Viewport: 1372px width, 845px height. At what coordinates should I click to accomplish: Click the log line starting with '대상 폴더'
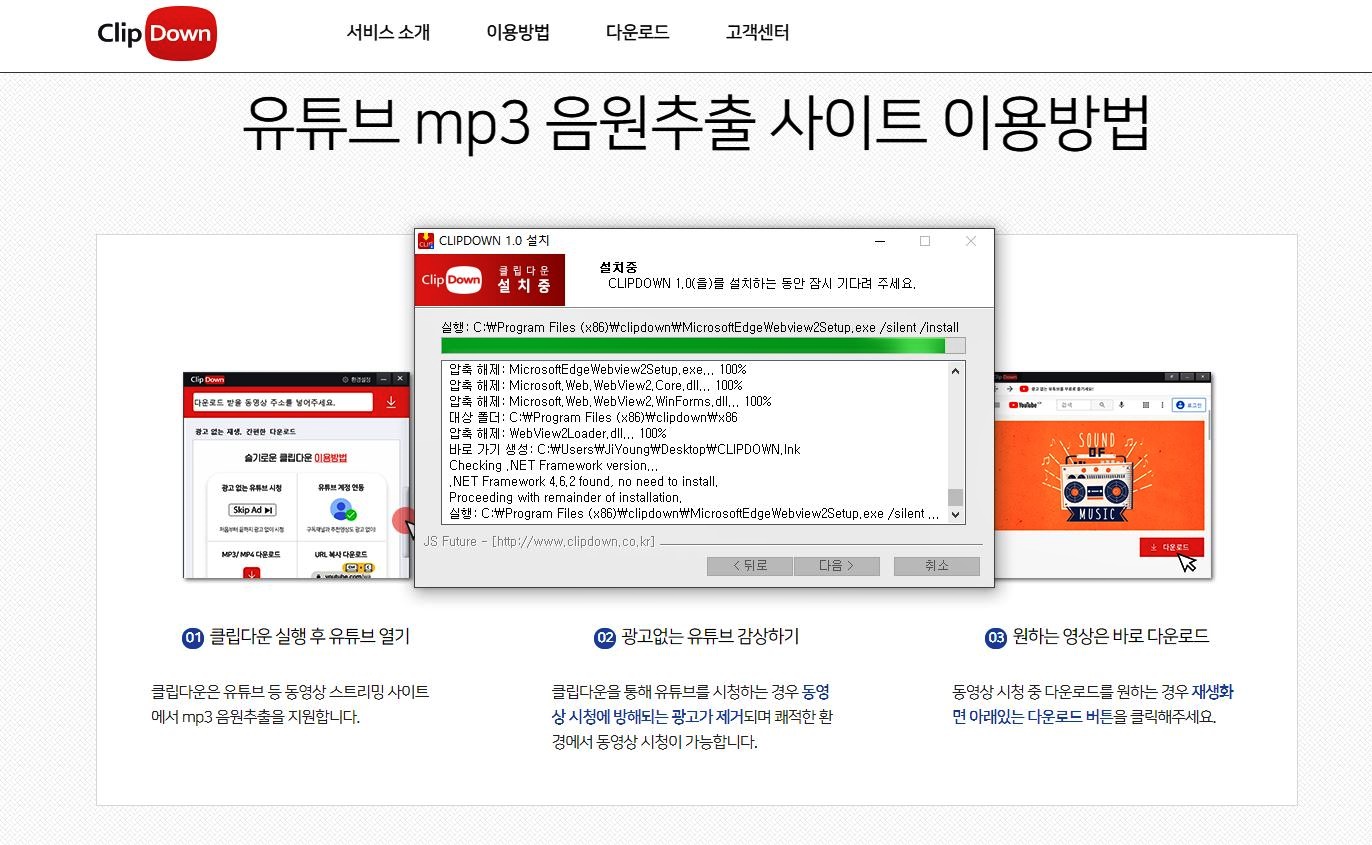point(594,417)
